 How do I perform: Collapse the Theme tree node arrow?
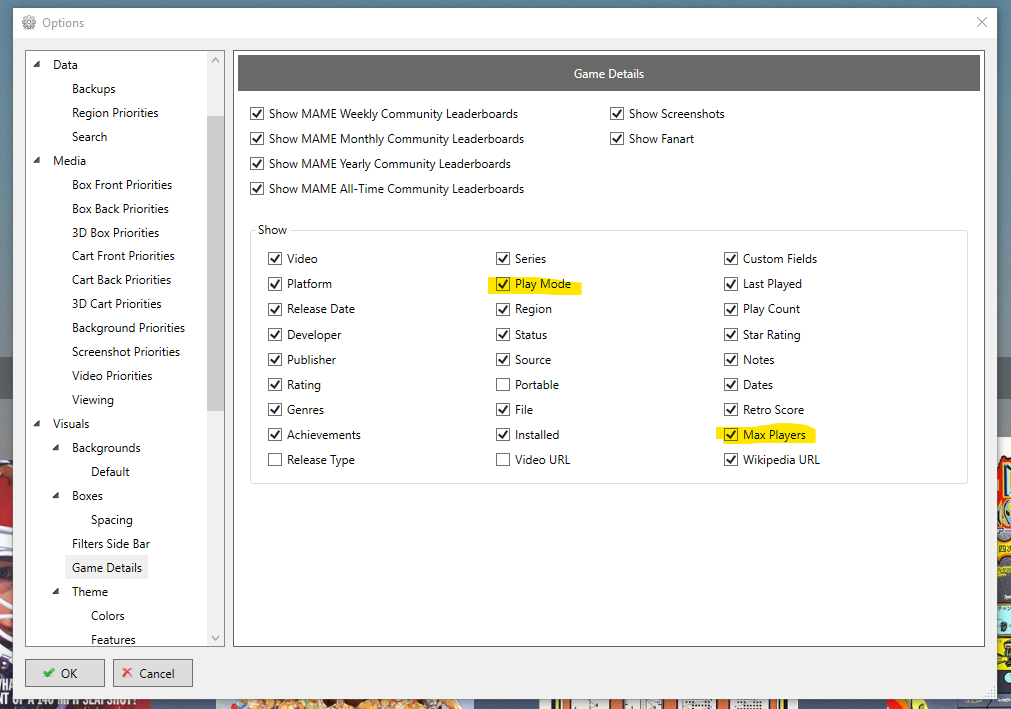[57, 592]
